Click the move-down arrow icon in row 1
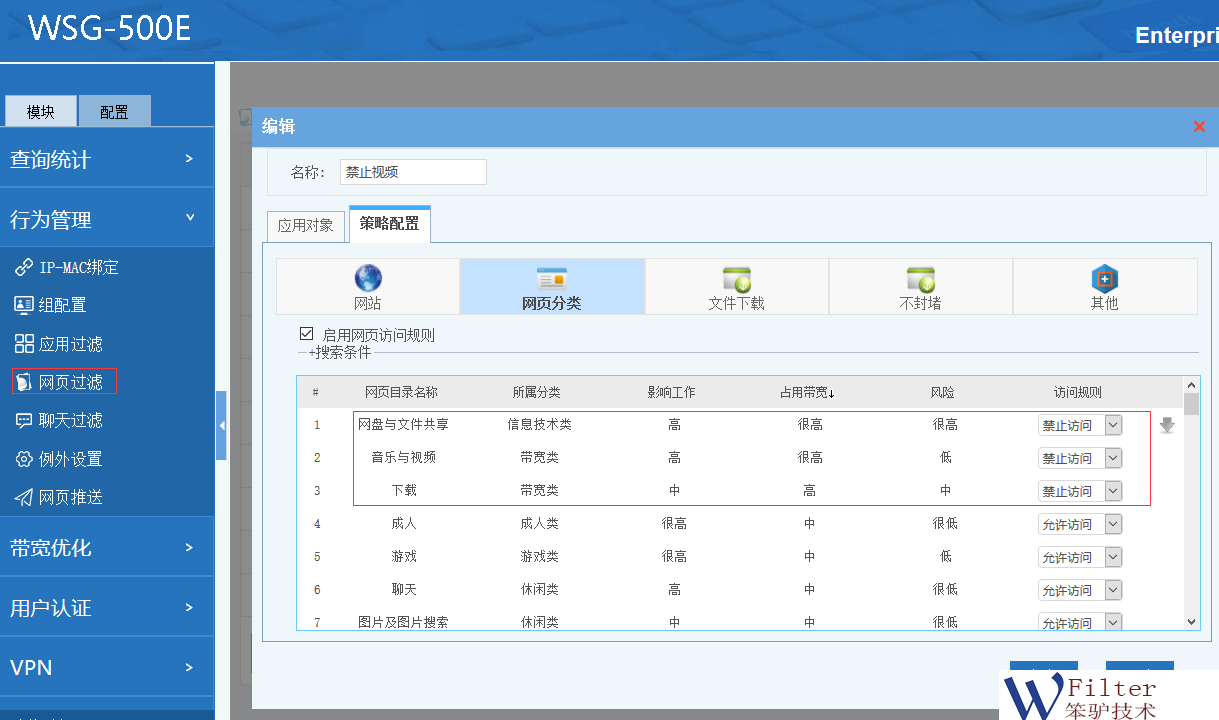 pyautogui.click(x=1167, y=425)
